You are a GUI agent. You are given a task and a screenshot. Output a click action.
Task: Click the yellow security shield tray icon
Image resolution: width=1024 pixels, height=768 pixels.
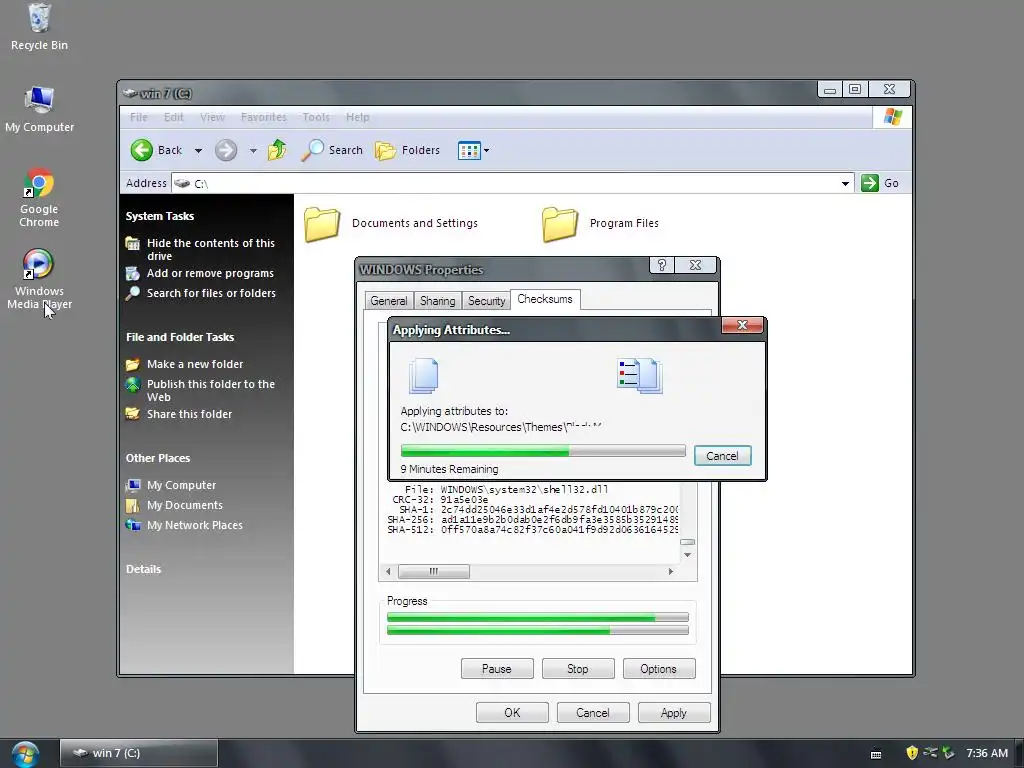coord(912,753)
